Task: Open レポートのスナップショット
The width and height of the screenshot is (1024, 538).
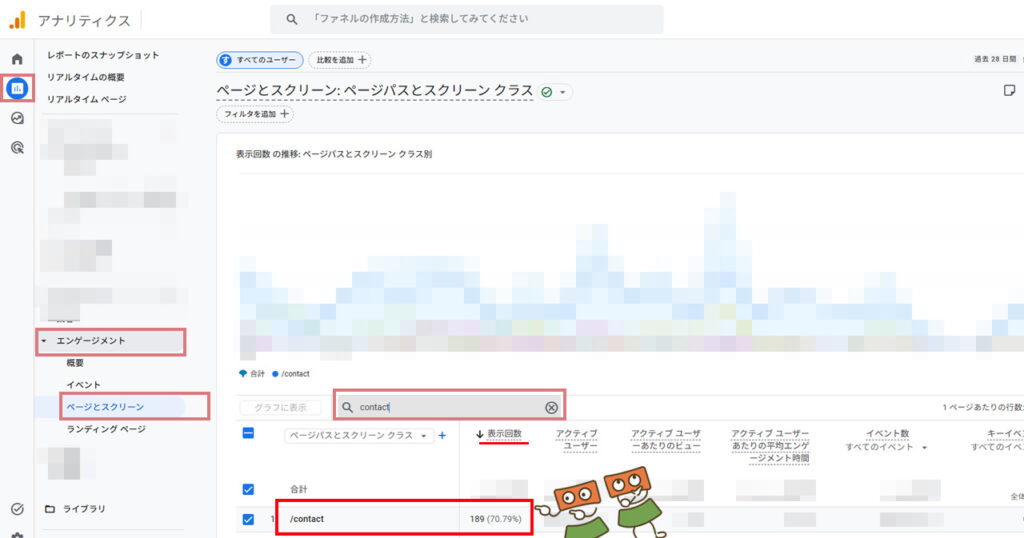Action: point(103,55)
